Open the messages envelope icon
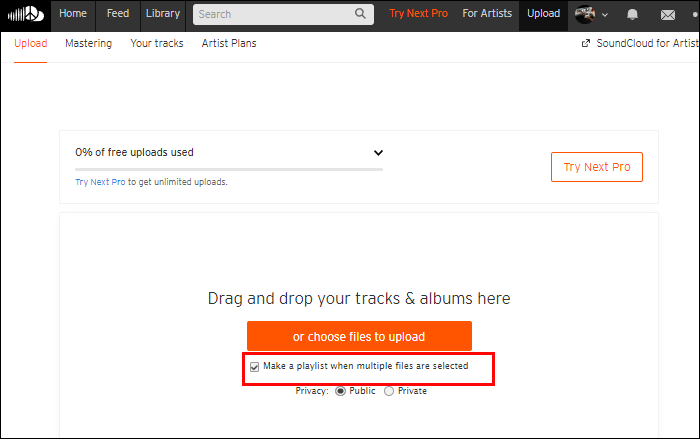Screen dimensions: 700x439 (667, 15)
